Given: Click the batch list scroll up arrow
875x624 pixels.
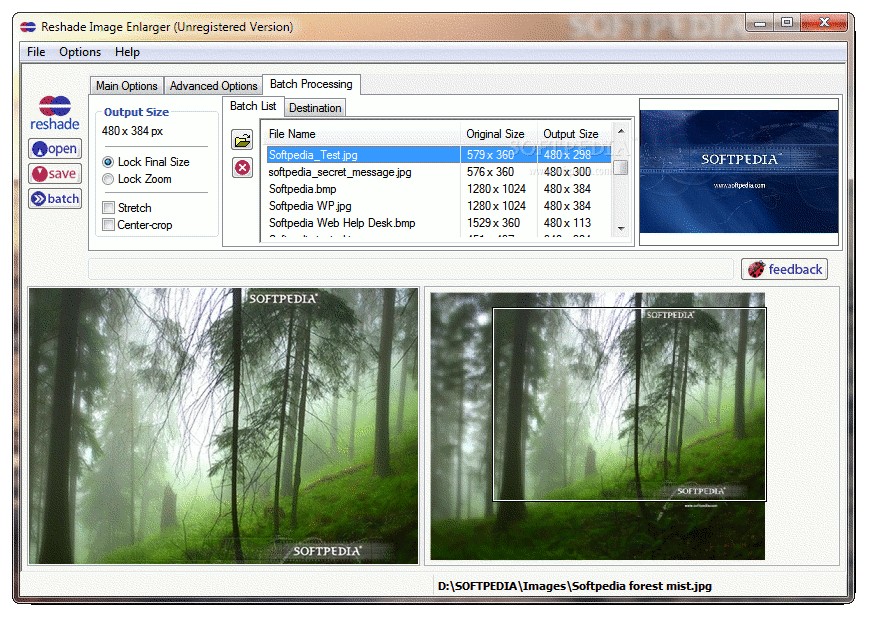Looking at the screenshot, I should pos(621,131).
